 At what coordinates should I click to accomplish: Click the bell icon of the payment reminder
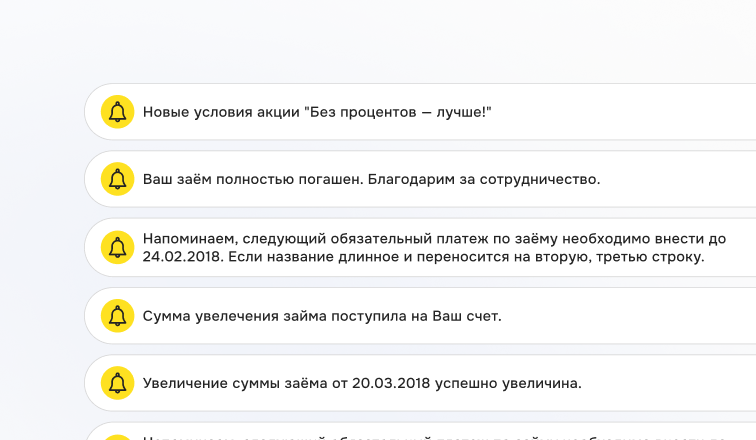click(x=118, y=247)
